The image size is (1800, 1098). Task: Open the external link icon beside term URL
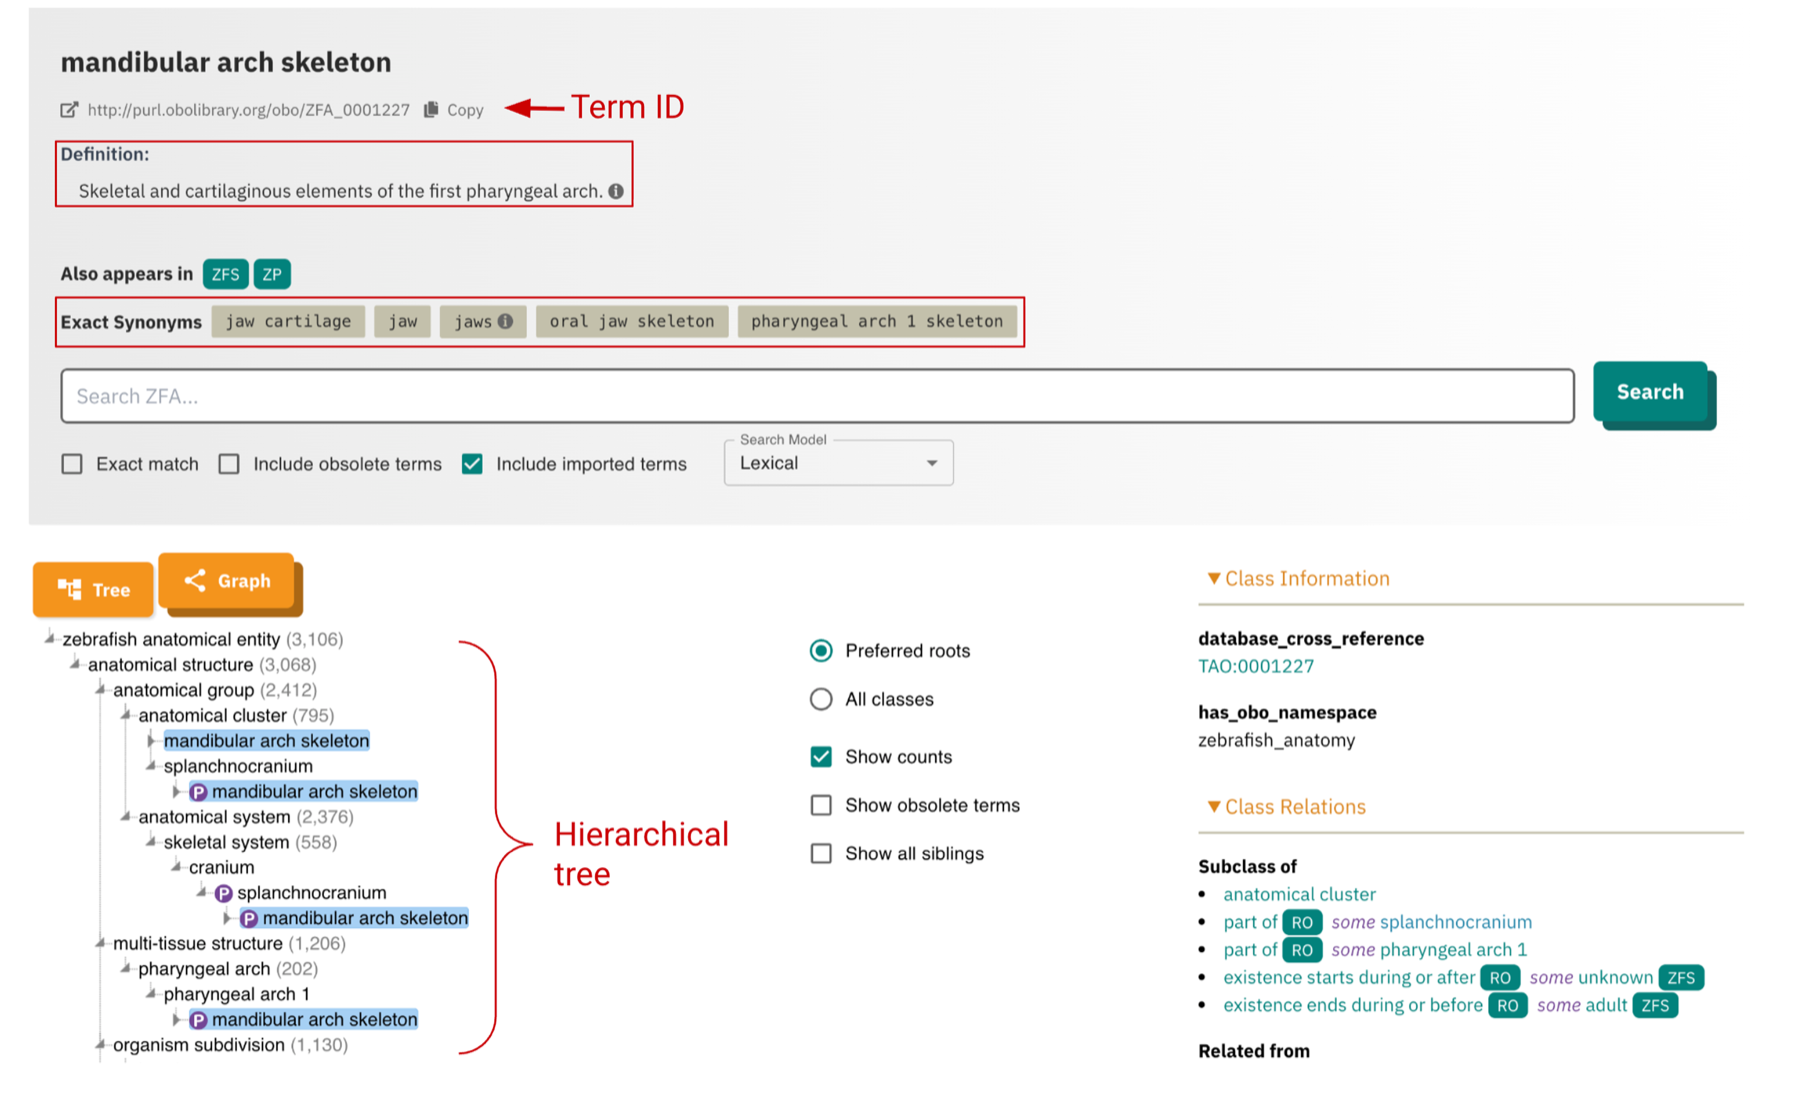click(69, 110)
